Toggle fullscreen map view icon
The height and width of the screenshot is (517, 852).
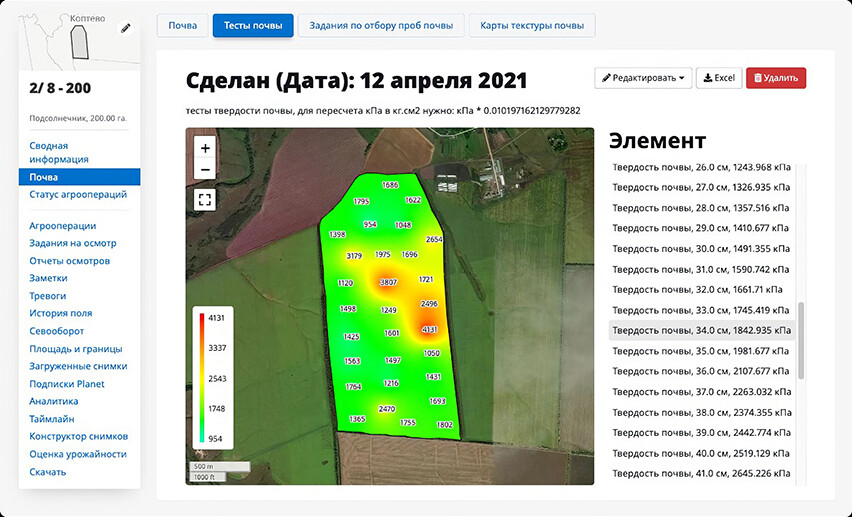[205, 199]
